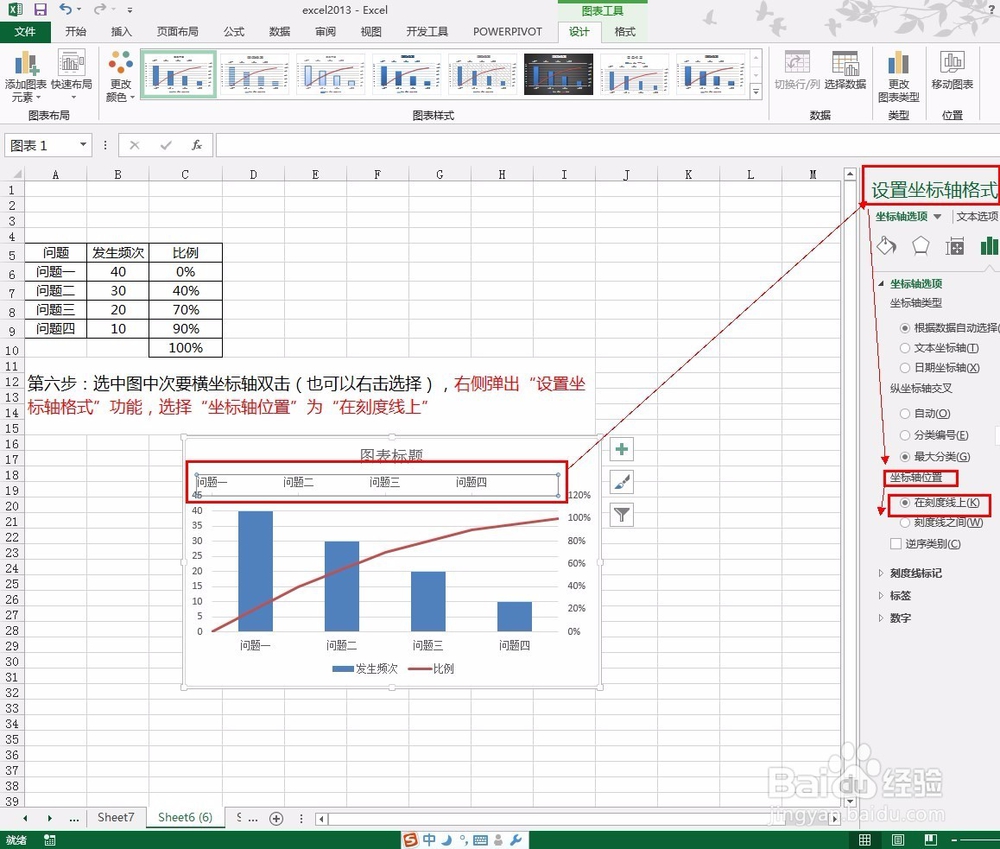Open Size & Properties icon in format pane
This screenshot has width=1000, height=849.
[x=955, y=246]
